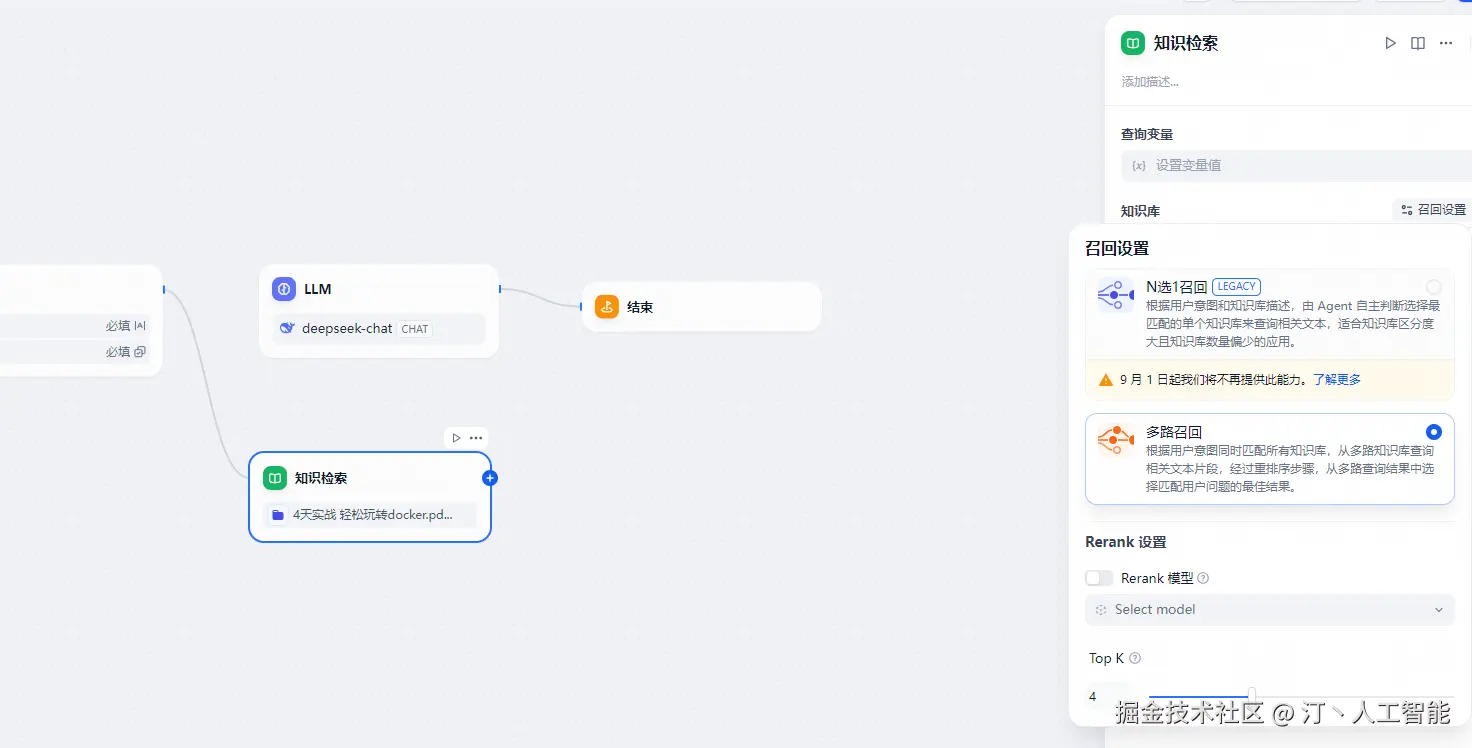1472x748 pixels.
Task: Select the 多路召回 radio button
Action: tap(1434, 432)
